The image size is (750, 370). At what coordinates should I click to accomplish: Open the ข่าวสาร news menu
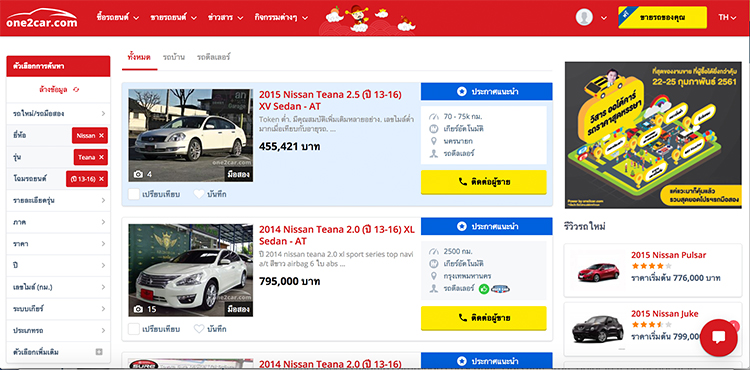pos(225,17)
